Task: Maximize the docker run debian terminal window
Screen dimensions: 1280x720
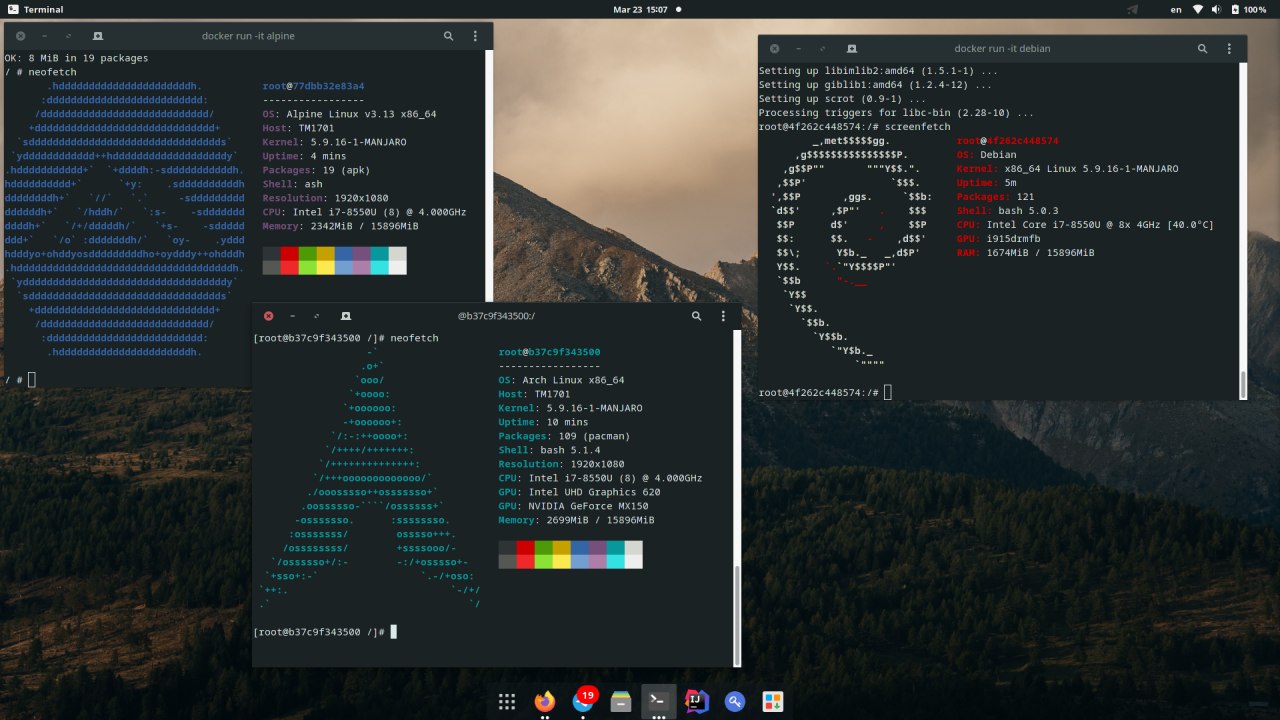Action: pos(823,48)
